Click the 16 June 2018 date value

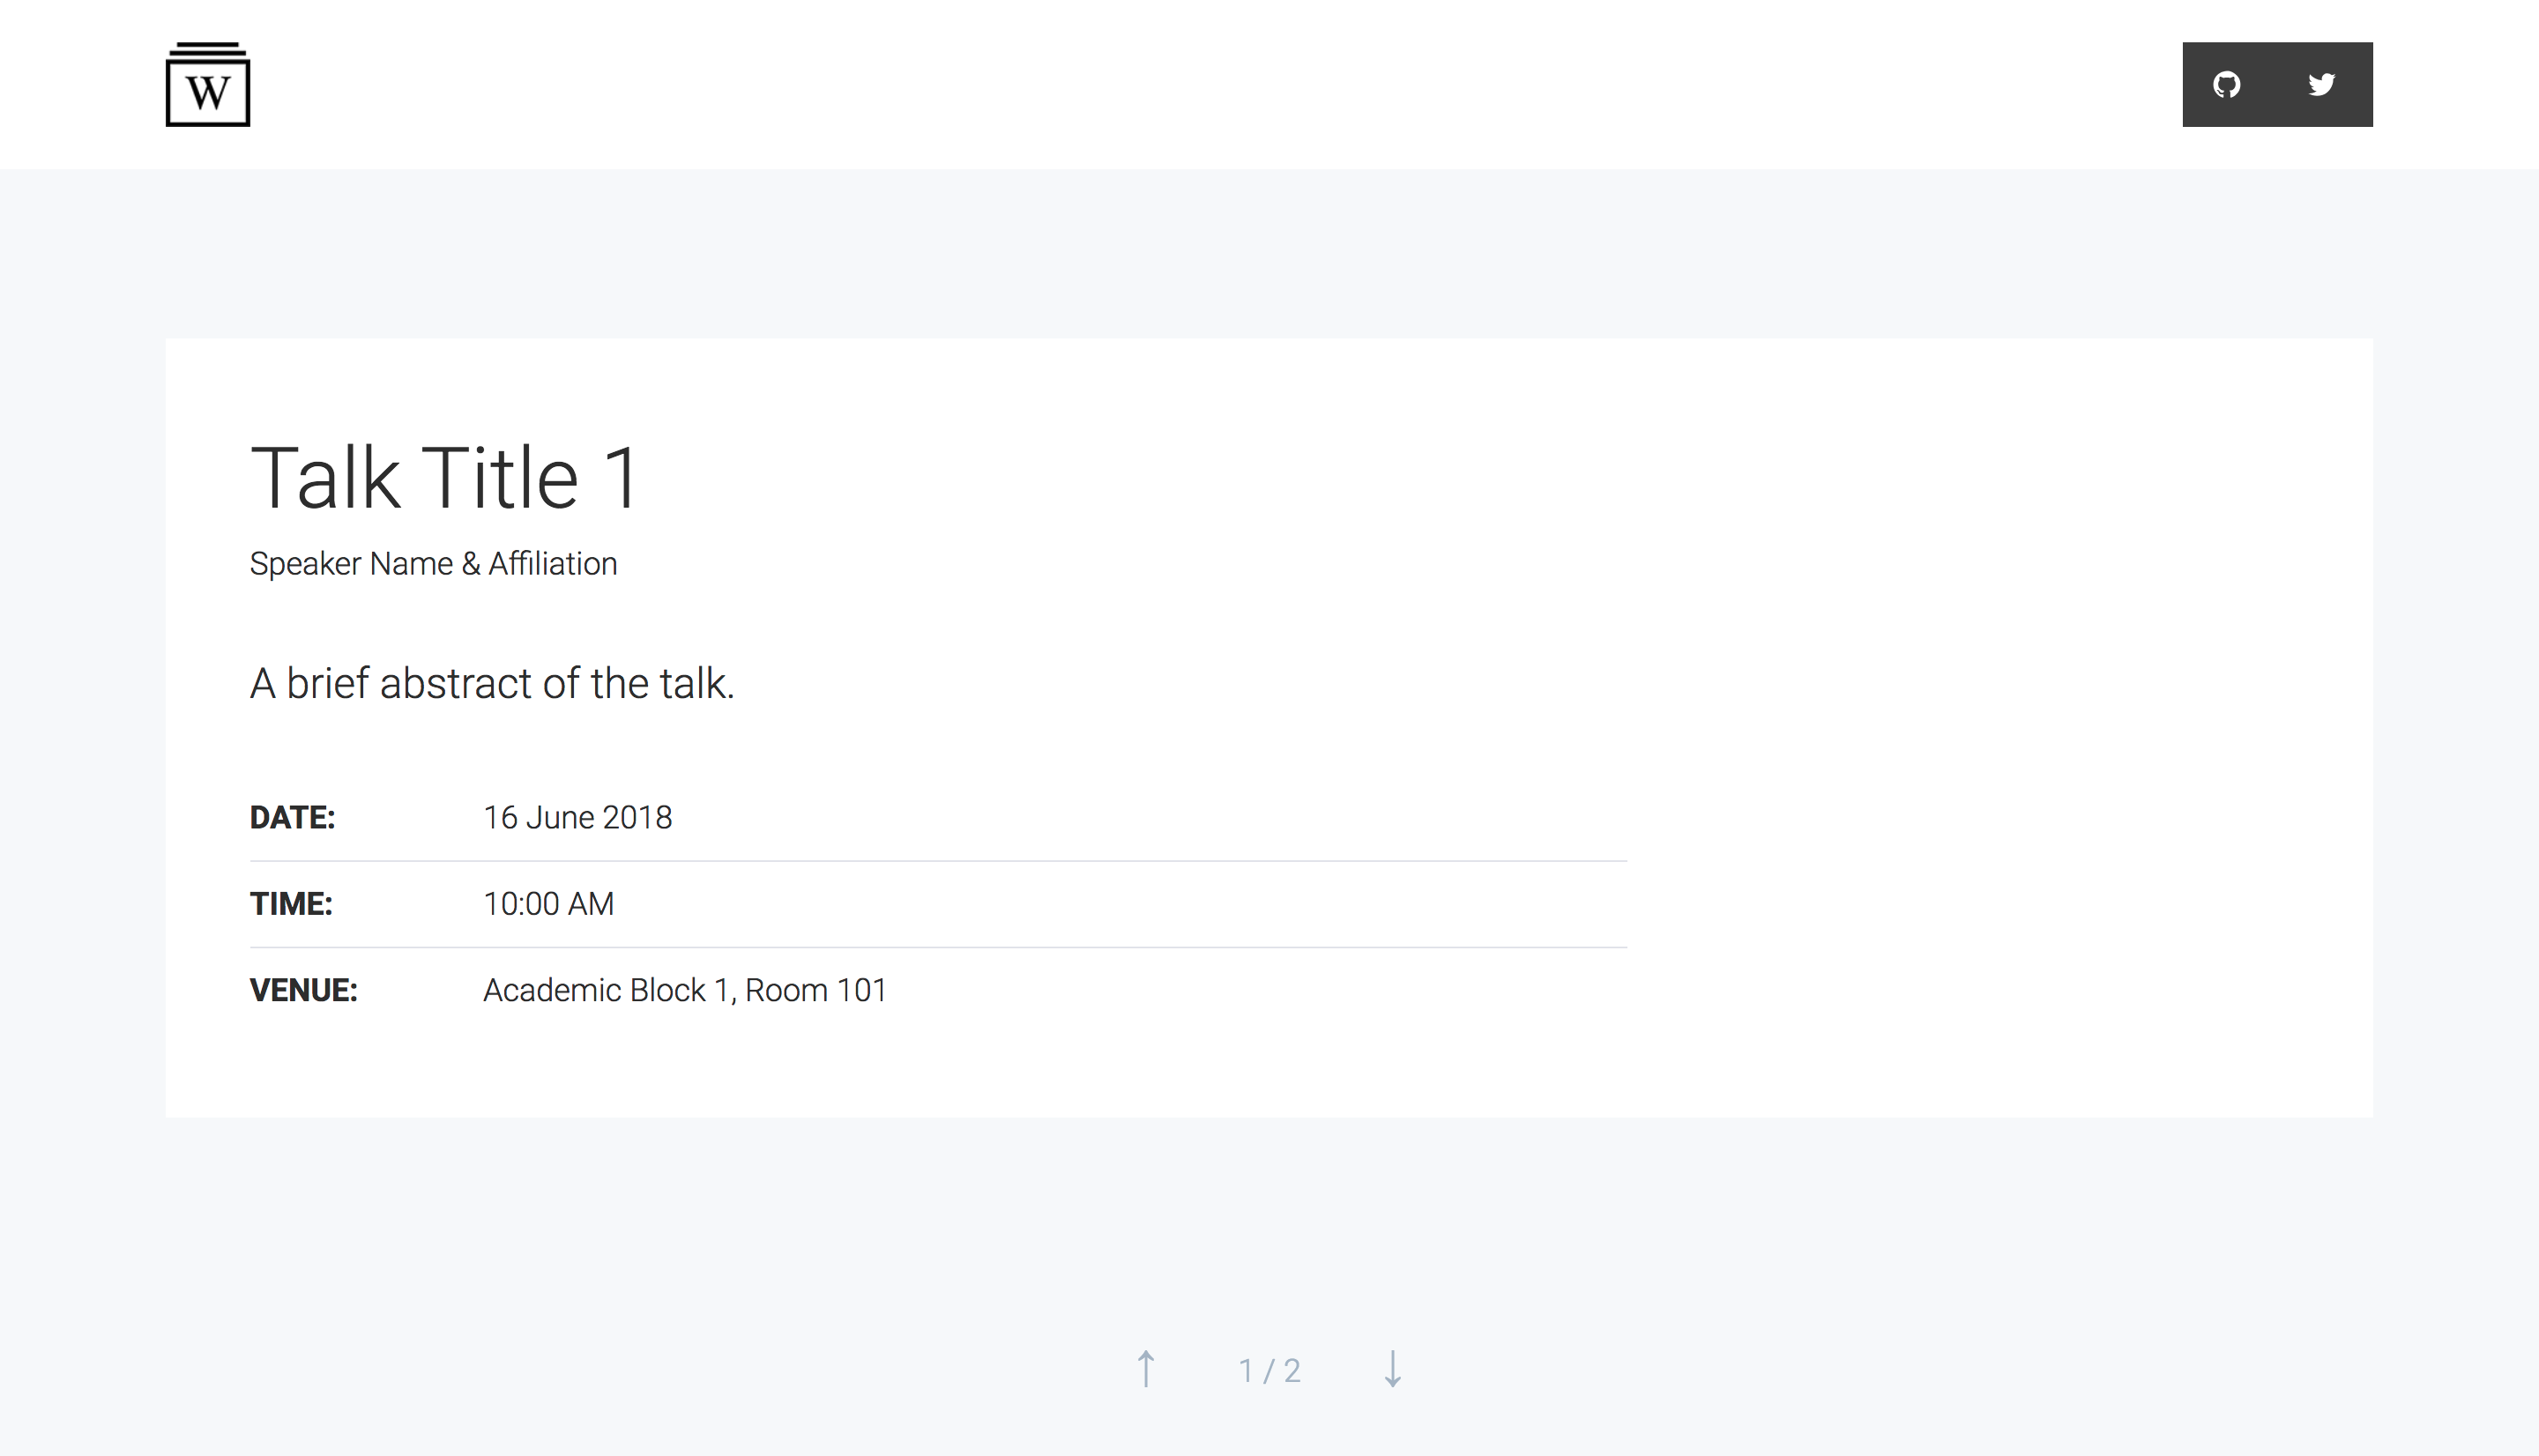click(x=578, y=818)
